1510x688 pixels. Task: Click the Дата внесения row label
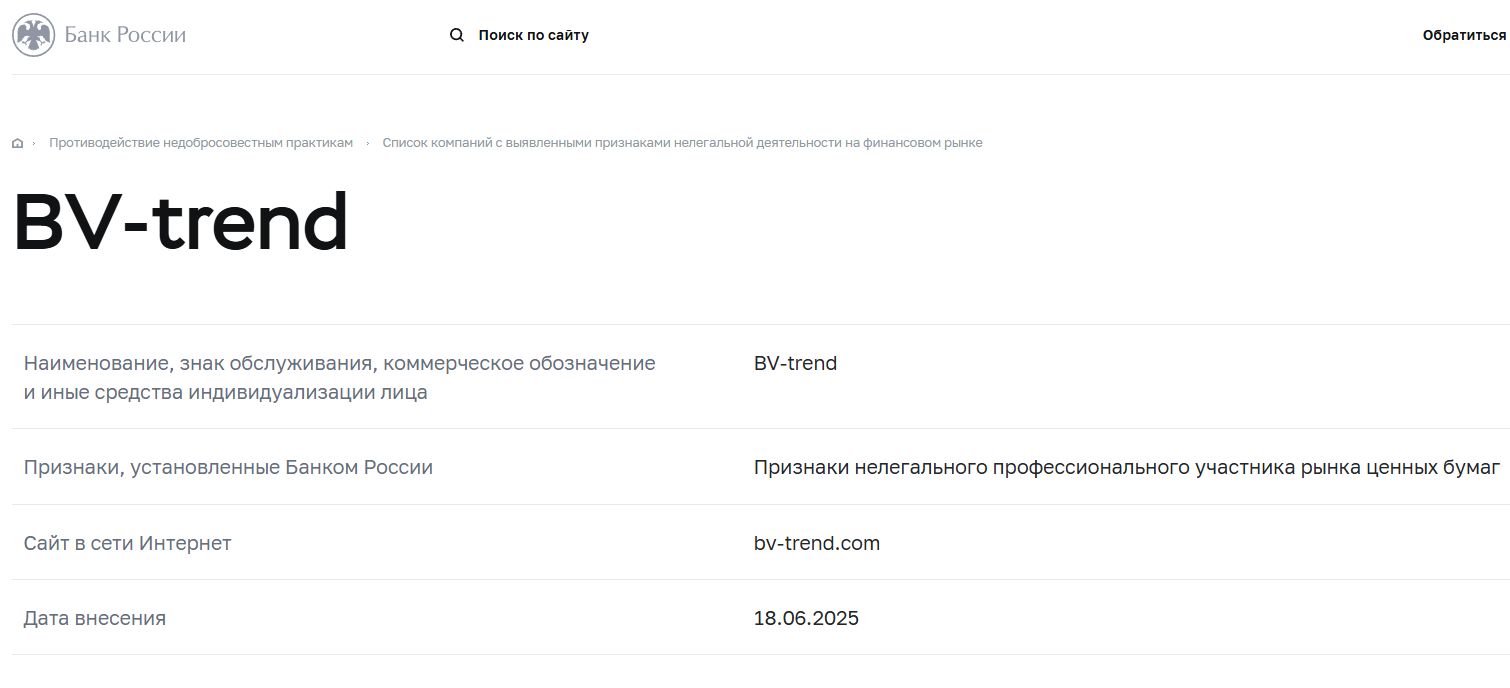pos(95,618)
